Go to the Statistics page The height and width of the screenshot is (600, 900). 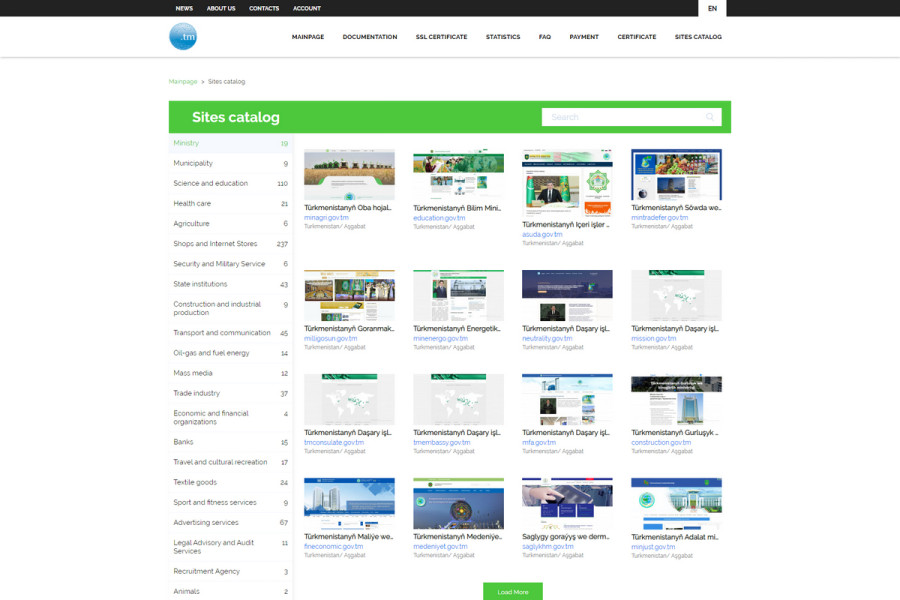503,37
